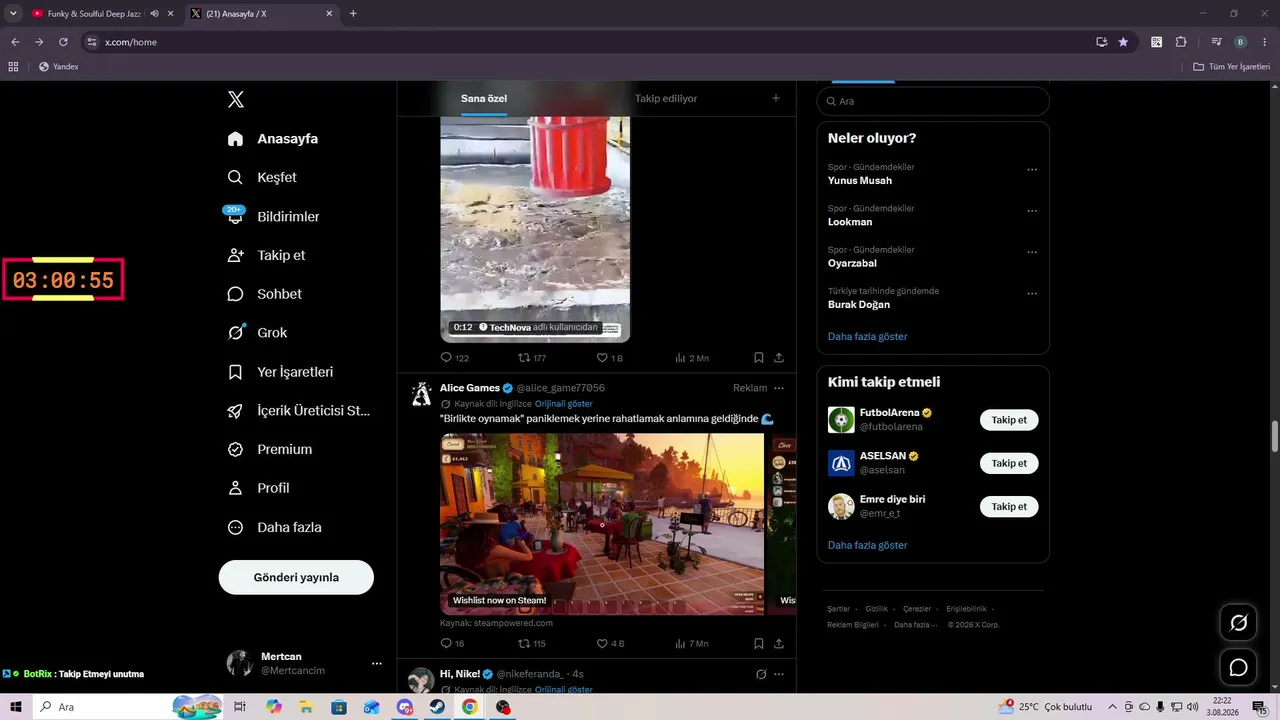The image size is (1280, 720).
Task: Follow ASELSAN with Takip et
Action: (x=1009, y=463)
